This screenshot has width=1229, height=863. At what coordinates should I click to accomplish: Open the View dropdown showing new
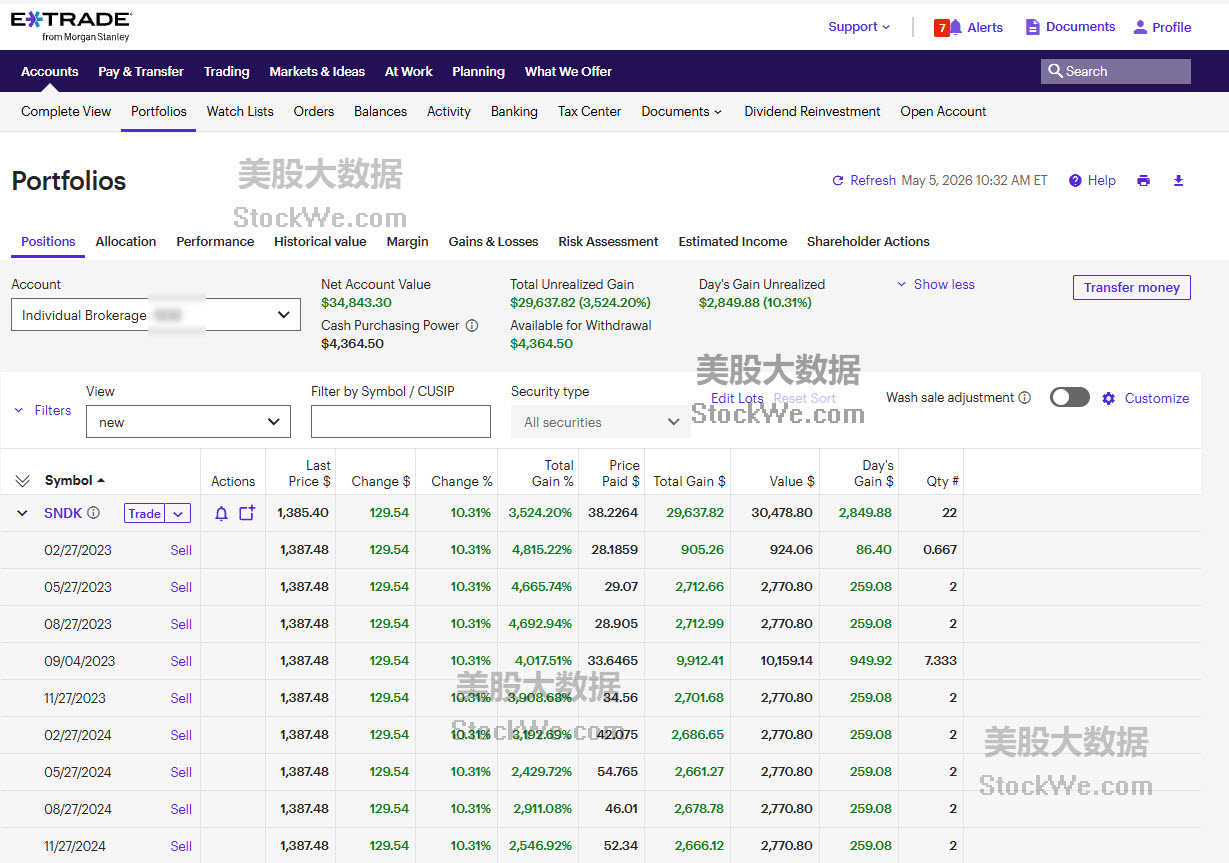coord(188,422)
